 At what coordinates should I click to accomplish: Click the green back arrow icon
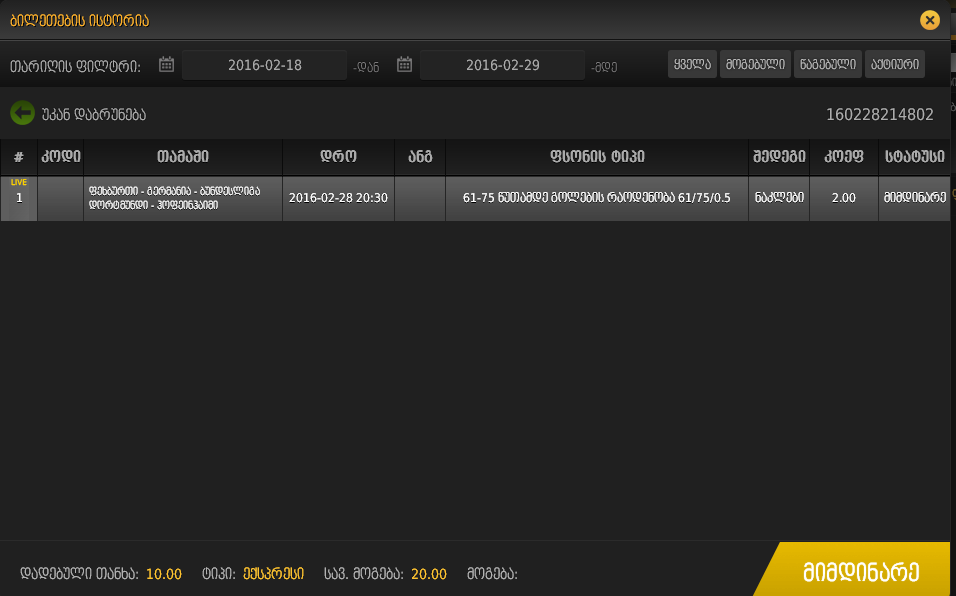[23, 113]
